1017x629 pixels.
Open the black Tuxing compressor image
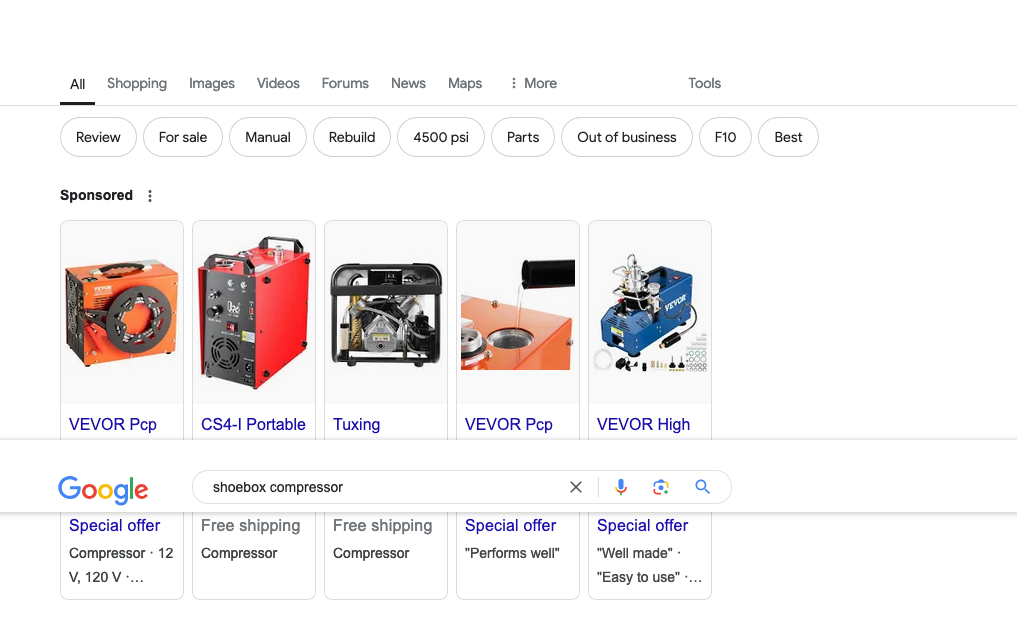[x=386, y=313]
